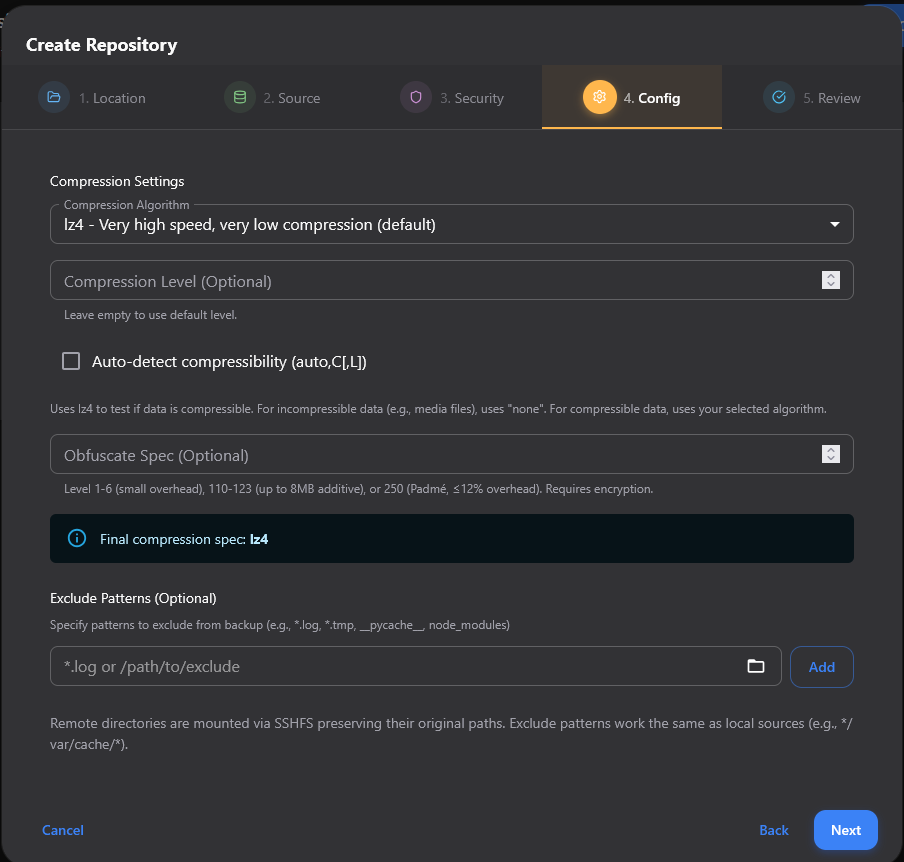This screenshot has height=862, width=904.
Task: Click the exclude pattern input field
Action: coord(400,666)
